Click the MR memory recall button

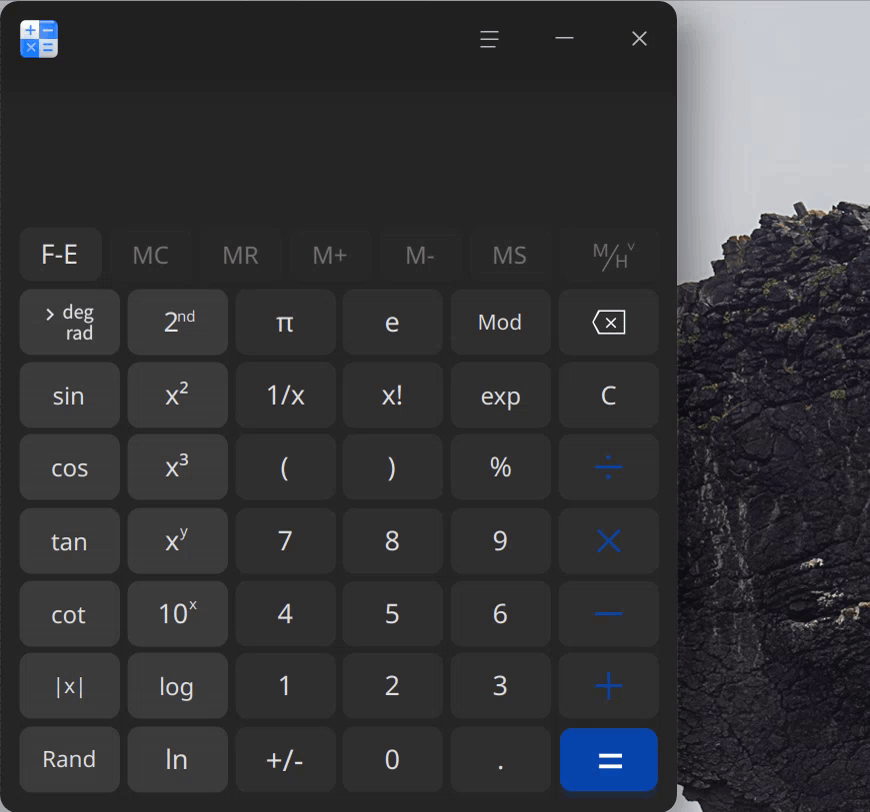[x=240, y=255]
